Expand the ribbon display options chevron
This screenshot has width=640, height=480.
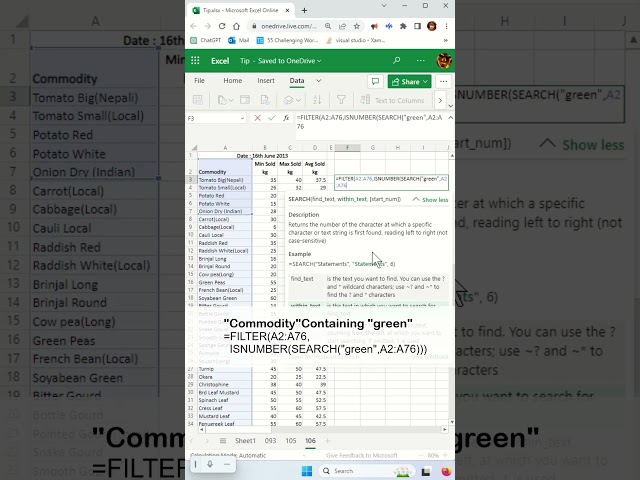450,106
